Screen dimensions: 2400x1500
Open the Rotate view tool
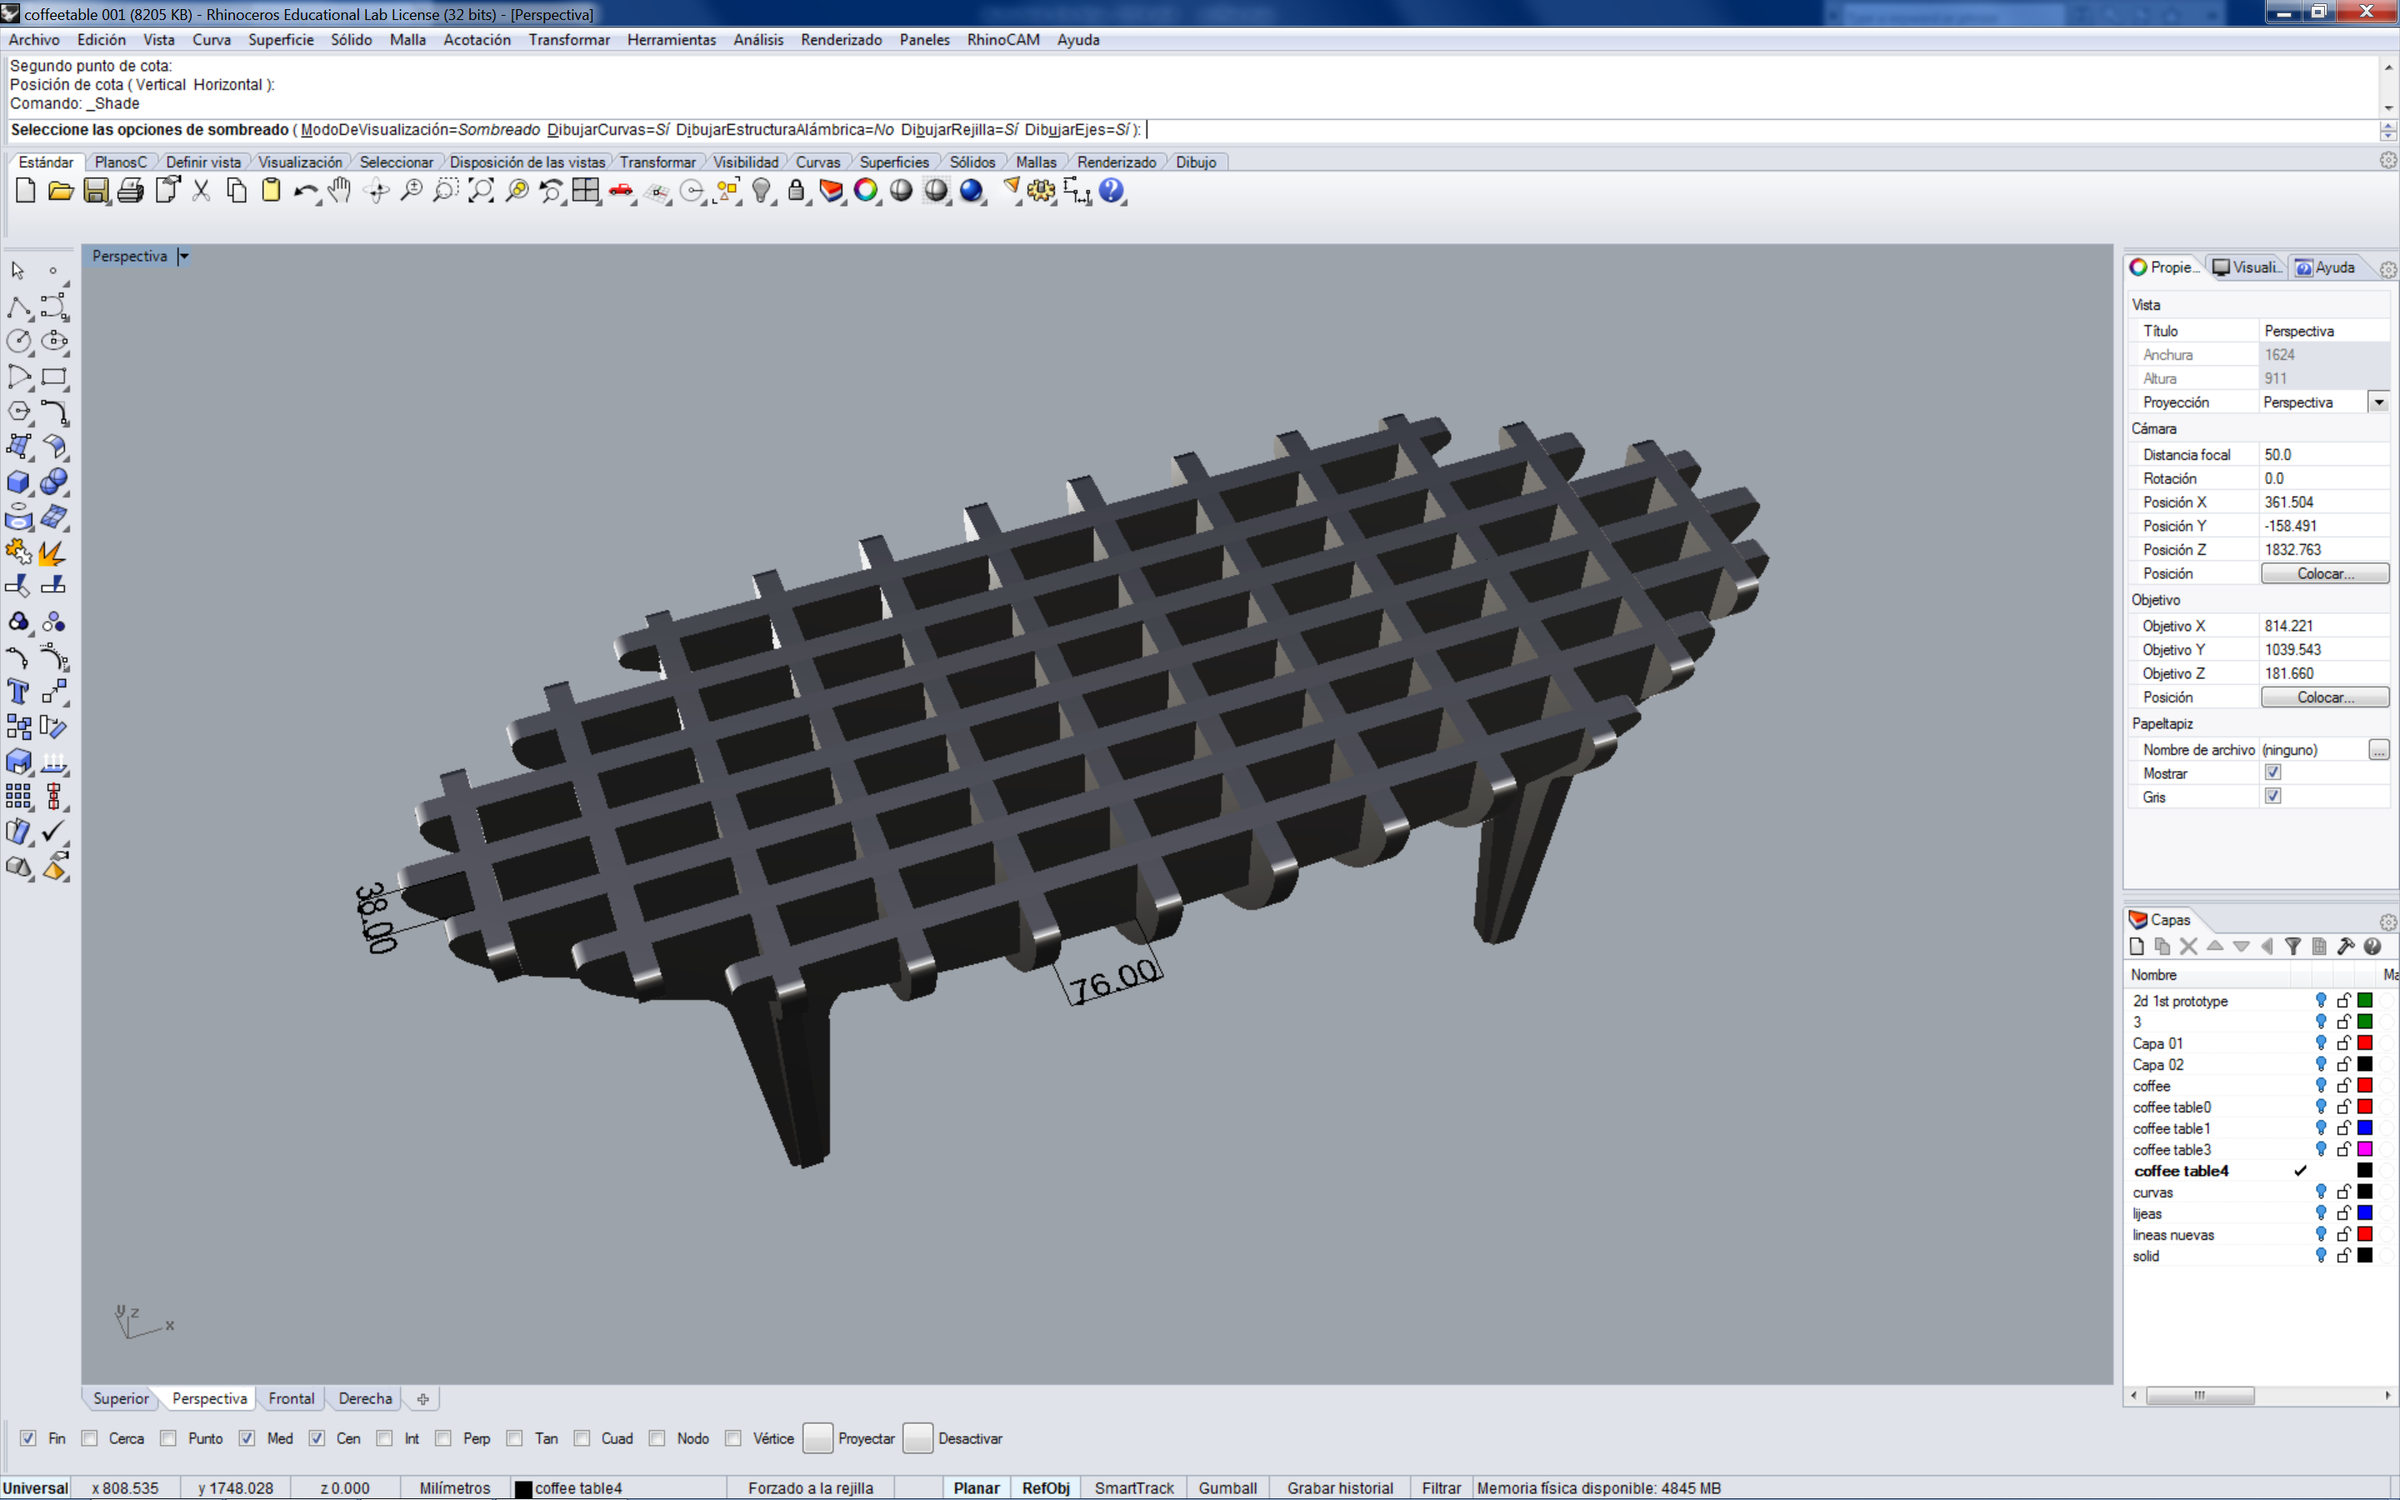click(x=376, y=190)
